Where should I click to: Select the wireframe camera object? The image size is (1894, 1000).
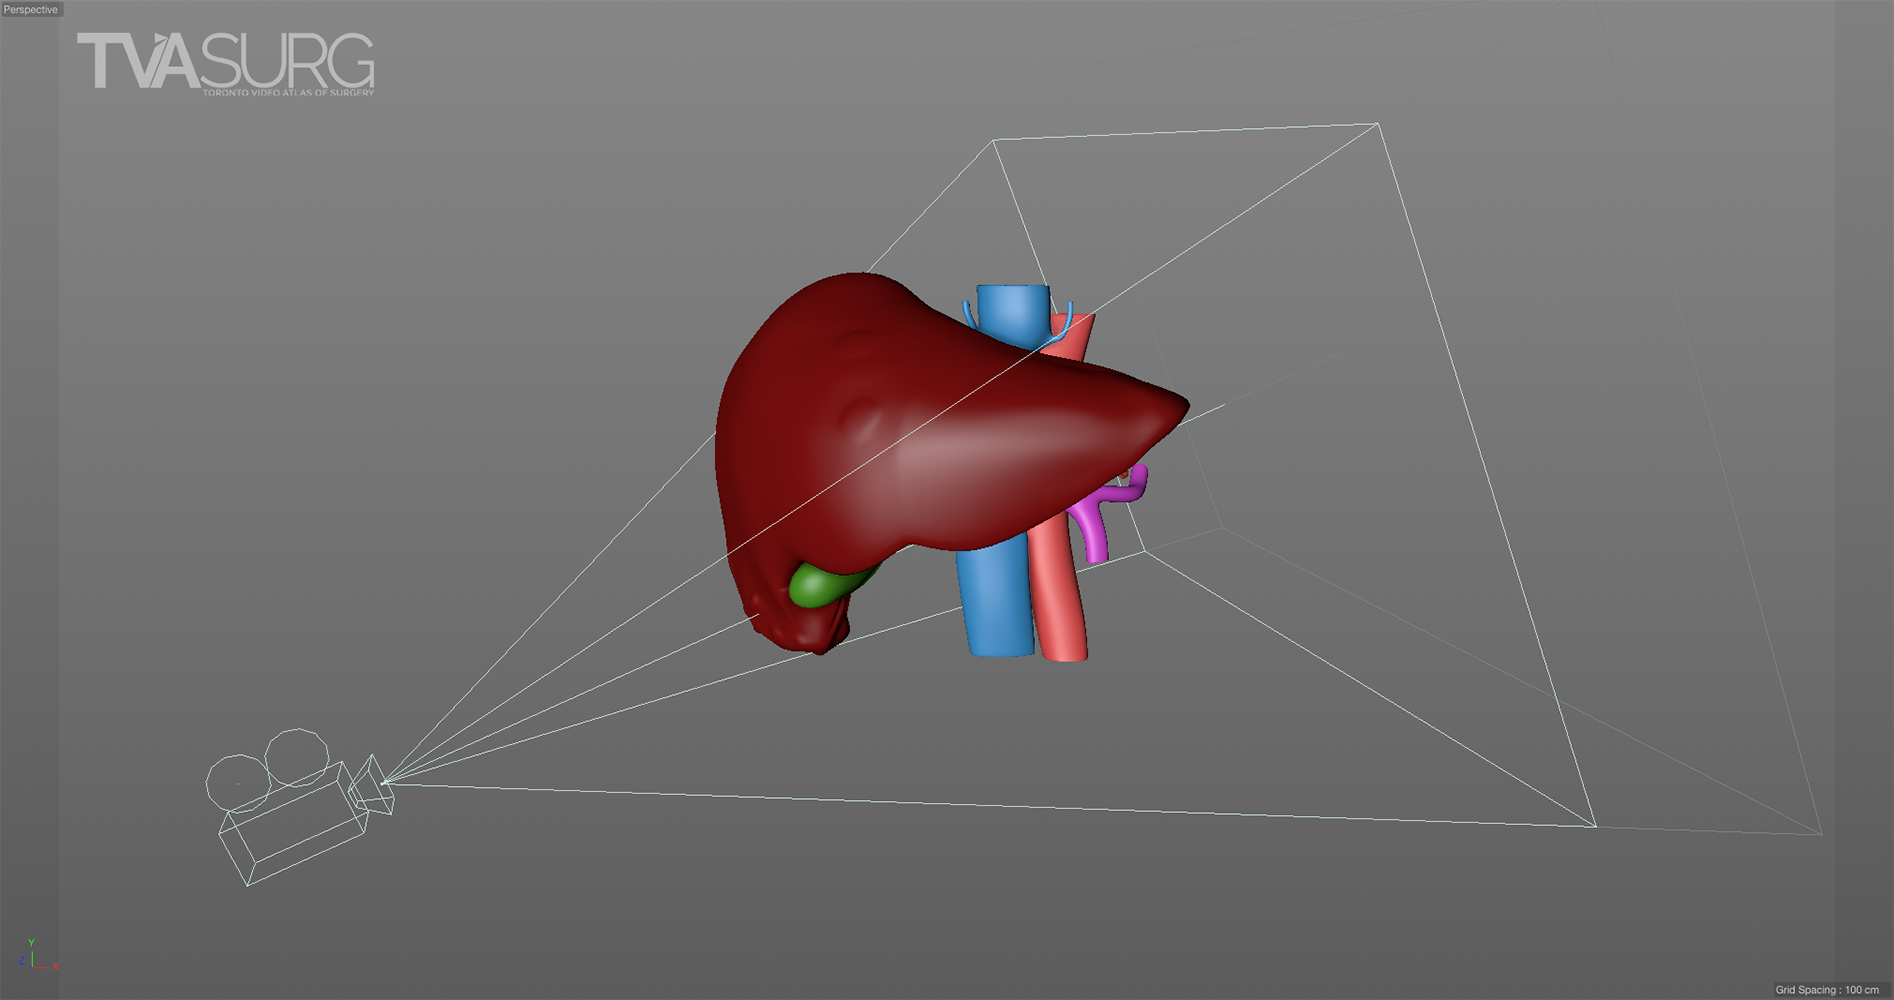coord(300,807)
